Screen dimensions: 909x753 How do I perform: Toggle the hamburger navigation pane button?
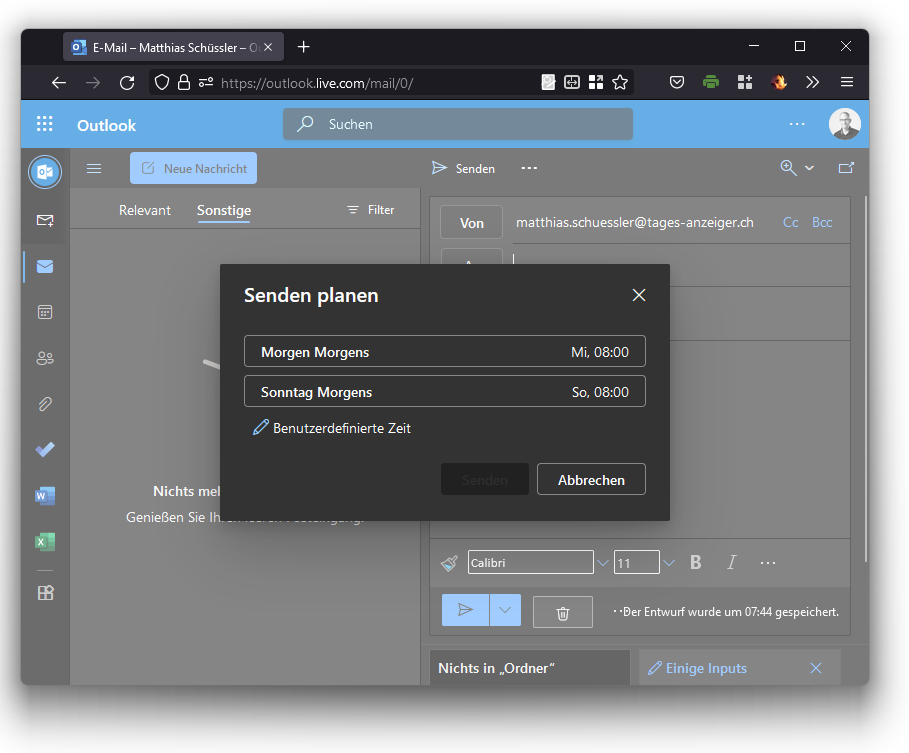point(94,169)
